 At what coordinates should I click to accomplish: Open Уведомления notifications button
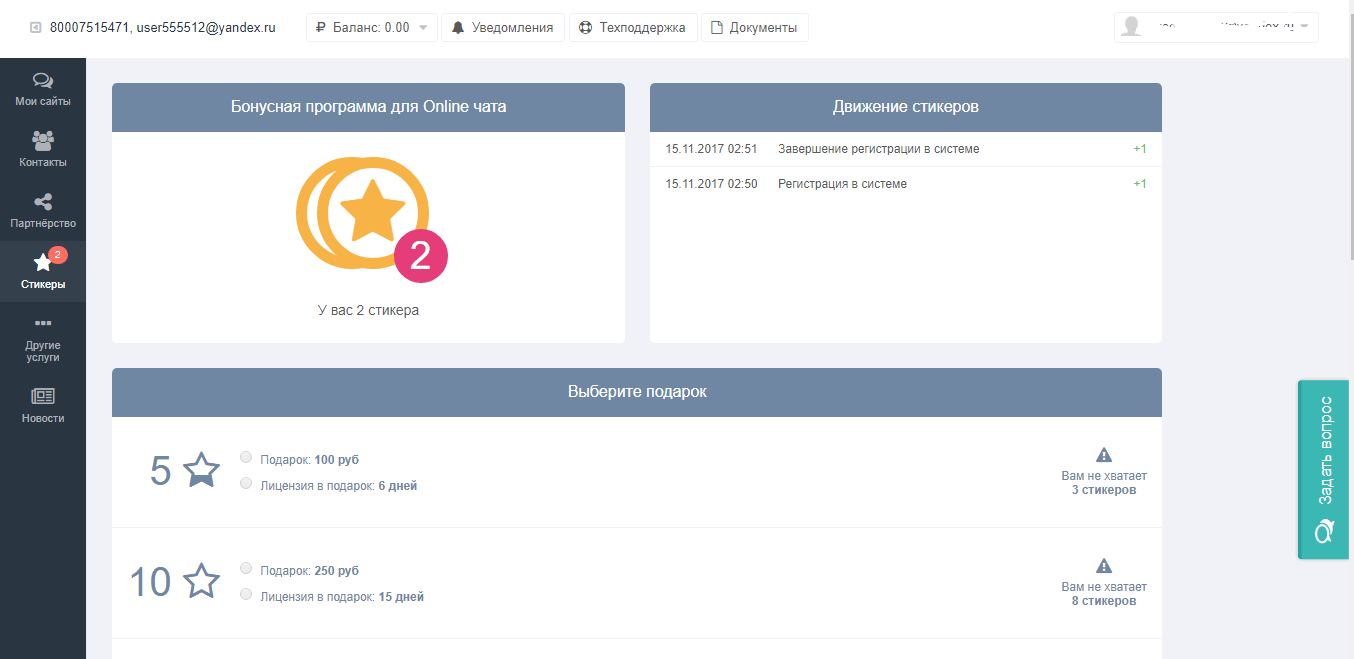503,28
